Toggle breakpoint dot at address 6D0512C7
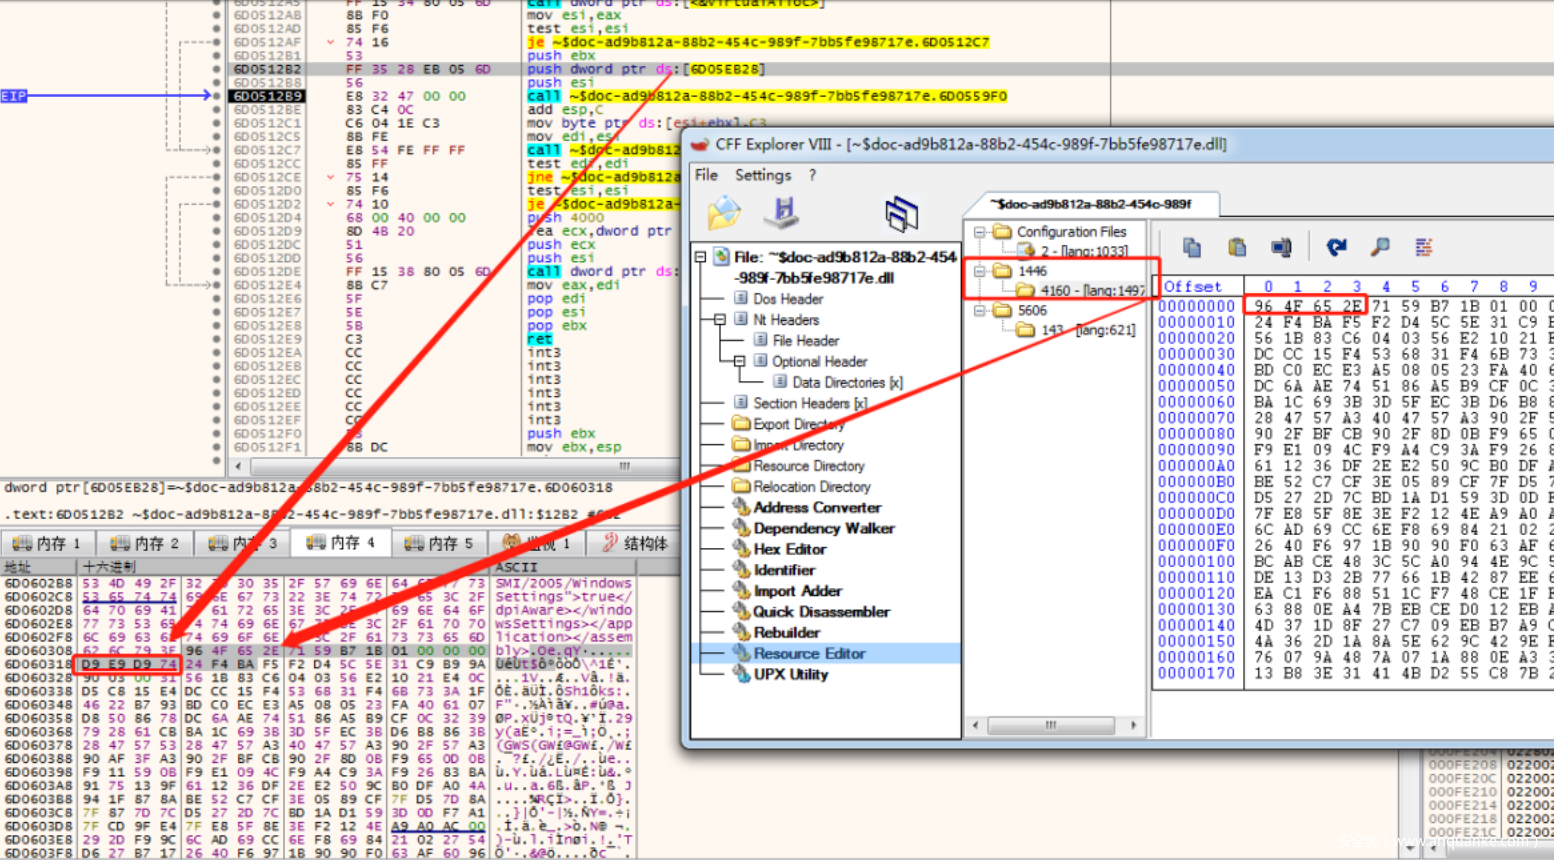This screenshot has width=1554, height=860. pyautogui.click(x=217, y=150)
